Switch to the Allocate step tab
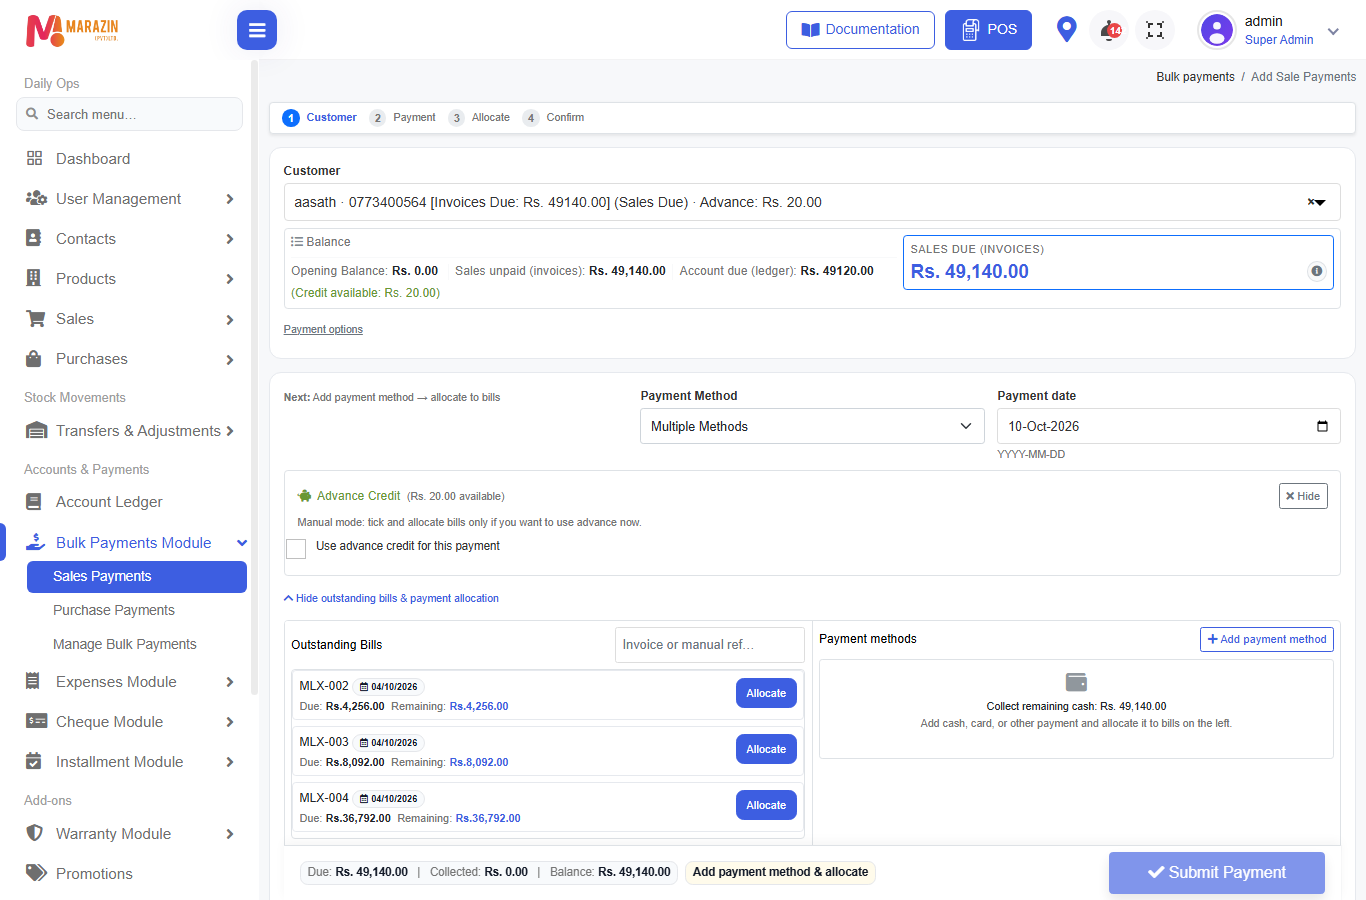The width and height of the screenshot is (1366, 900). (x=479, y=118)
